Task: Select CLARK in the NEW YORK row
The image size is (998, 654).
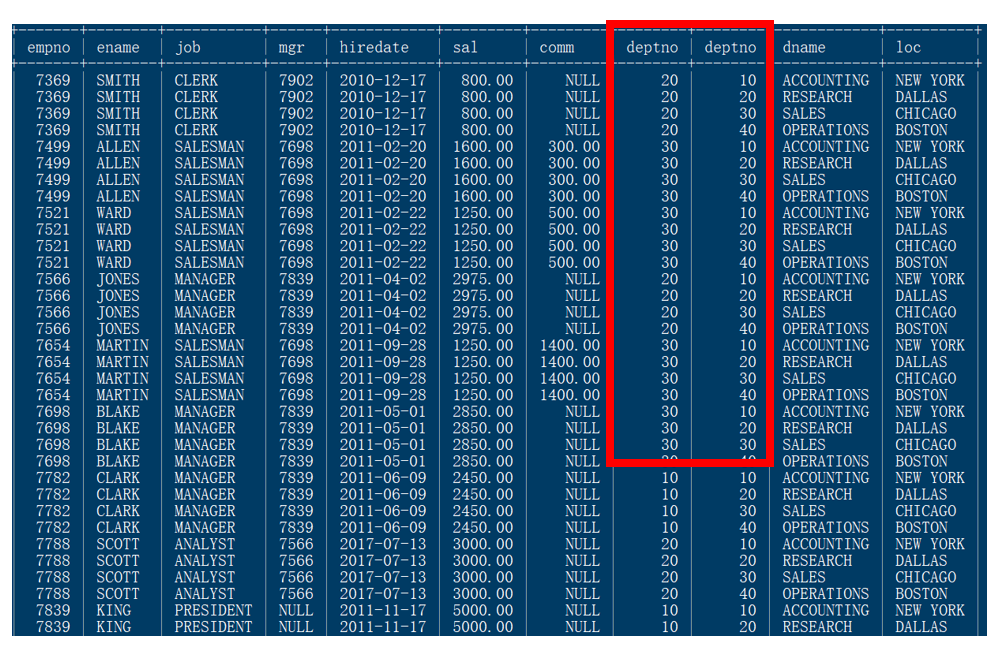Action: pos(118,478)
